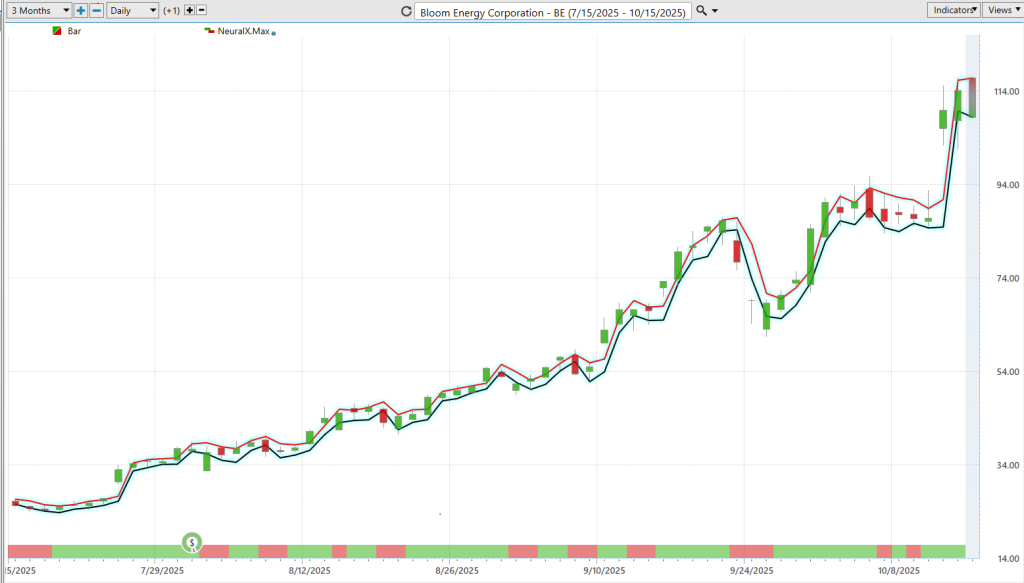The image size is (1024, 583).
Task: Click the blue plus zoom-in button
Action: pos(81,10)
